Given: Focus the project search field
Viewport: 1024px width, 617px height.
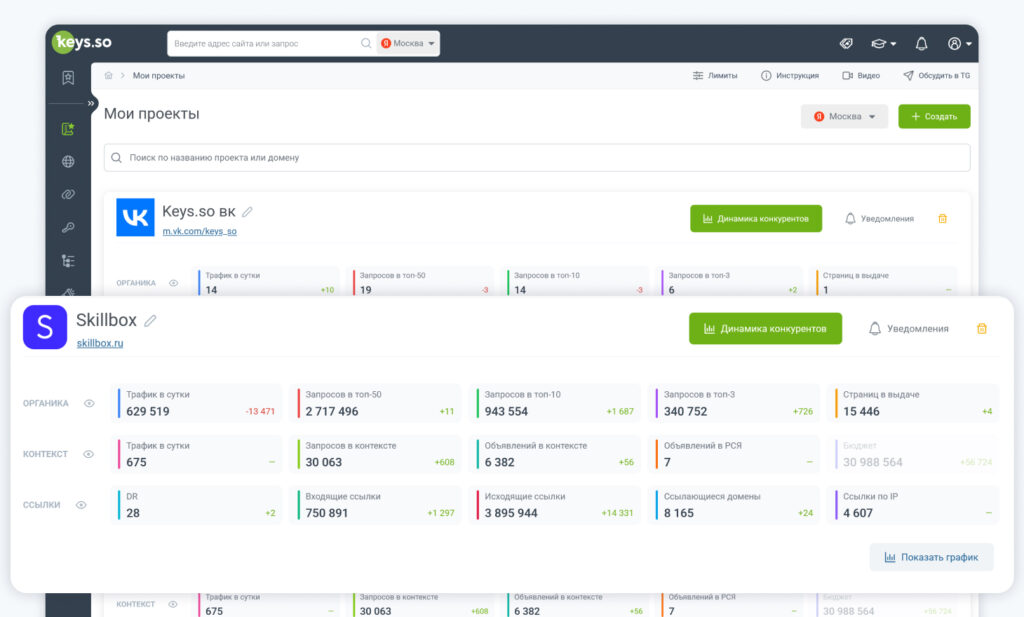Looking at the screenshot, I should tap(537, 157).
